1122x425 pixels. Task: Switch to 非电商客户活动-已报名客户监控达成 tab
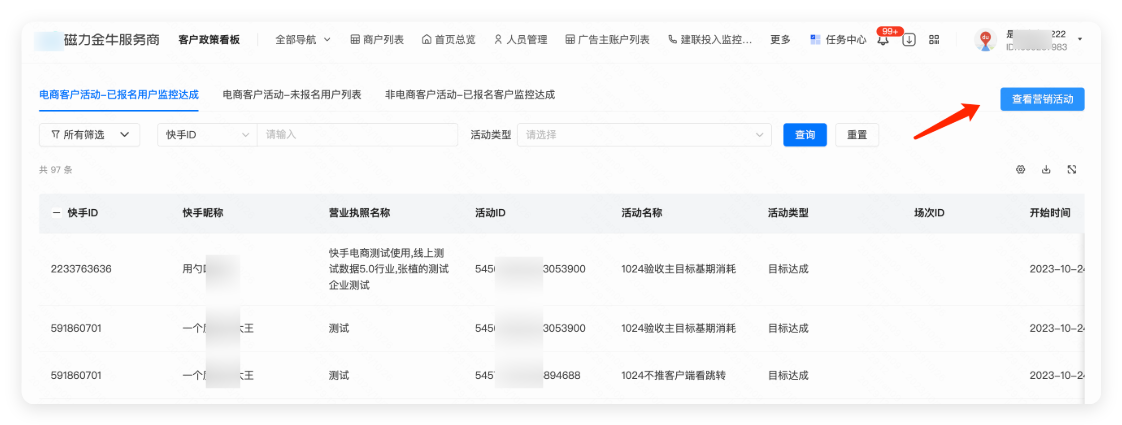pos(470,94)
